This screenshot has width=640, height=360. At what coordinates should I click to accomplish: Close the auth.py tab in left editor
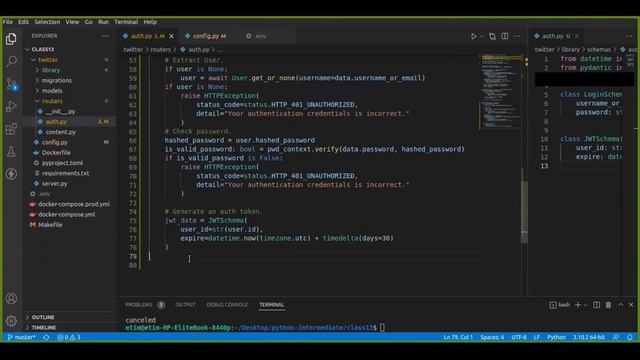pos(171,36)
